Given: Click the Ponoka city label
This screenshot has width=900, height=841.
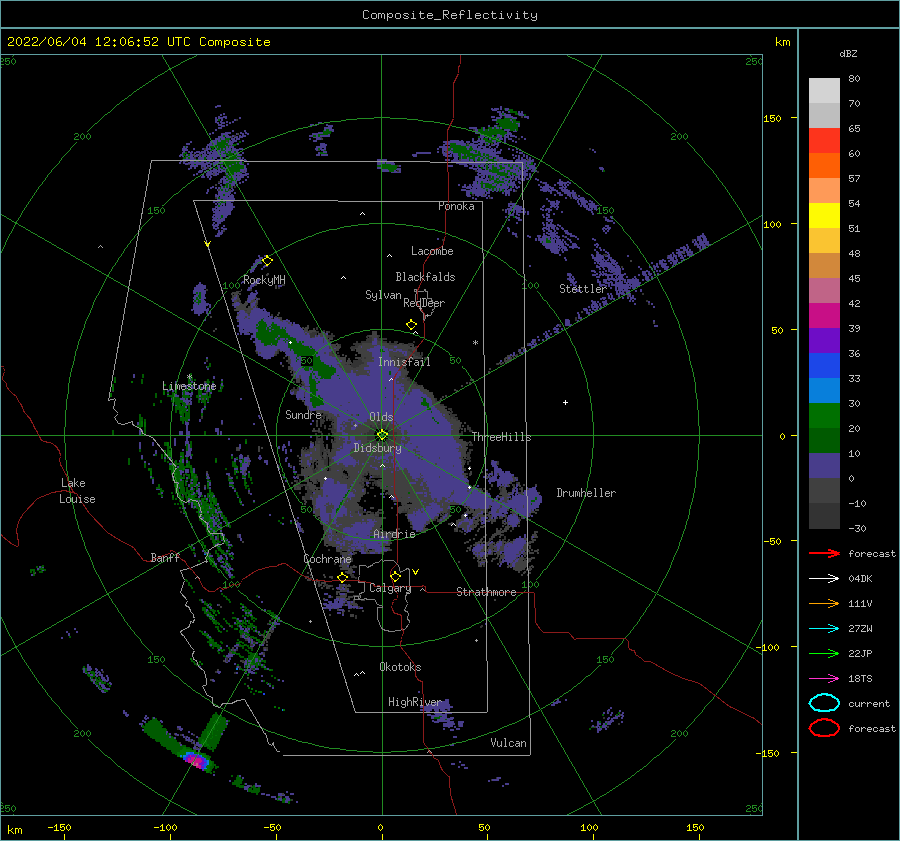Looking at the screenshot, I should coord(456,206).
